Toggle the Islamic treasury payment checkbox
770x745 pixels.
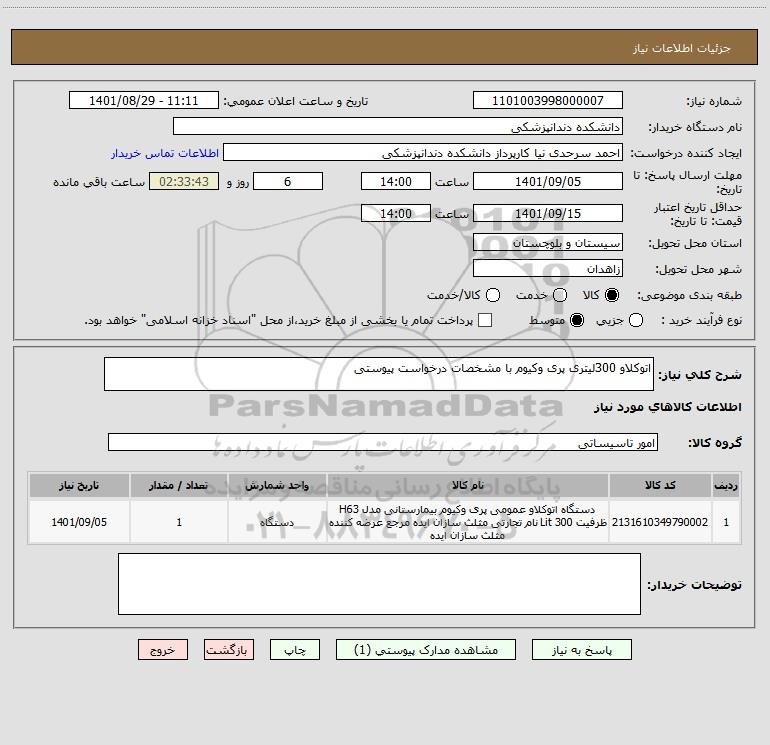tap(485, 320)
